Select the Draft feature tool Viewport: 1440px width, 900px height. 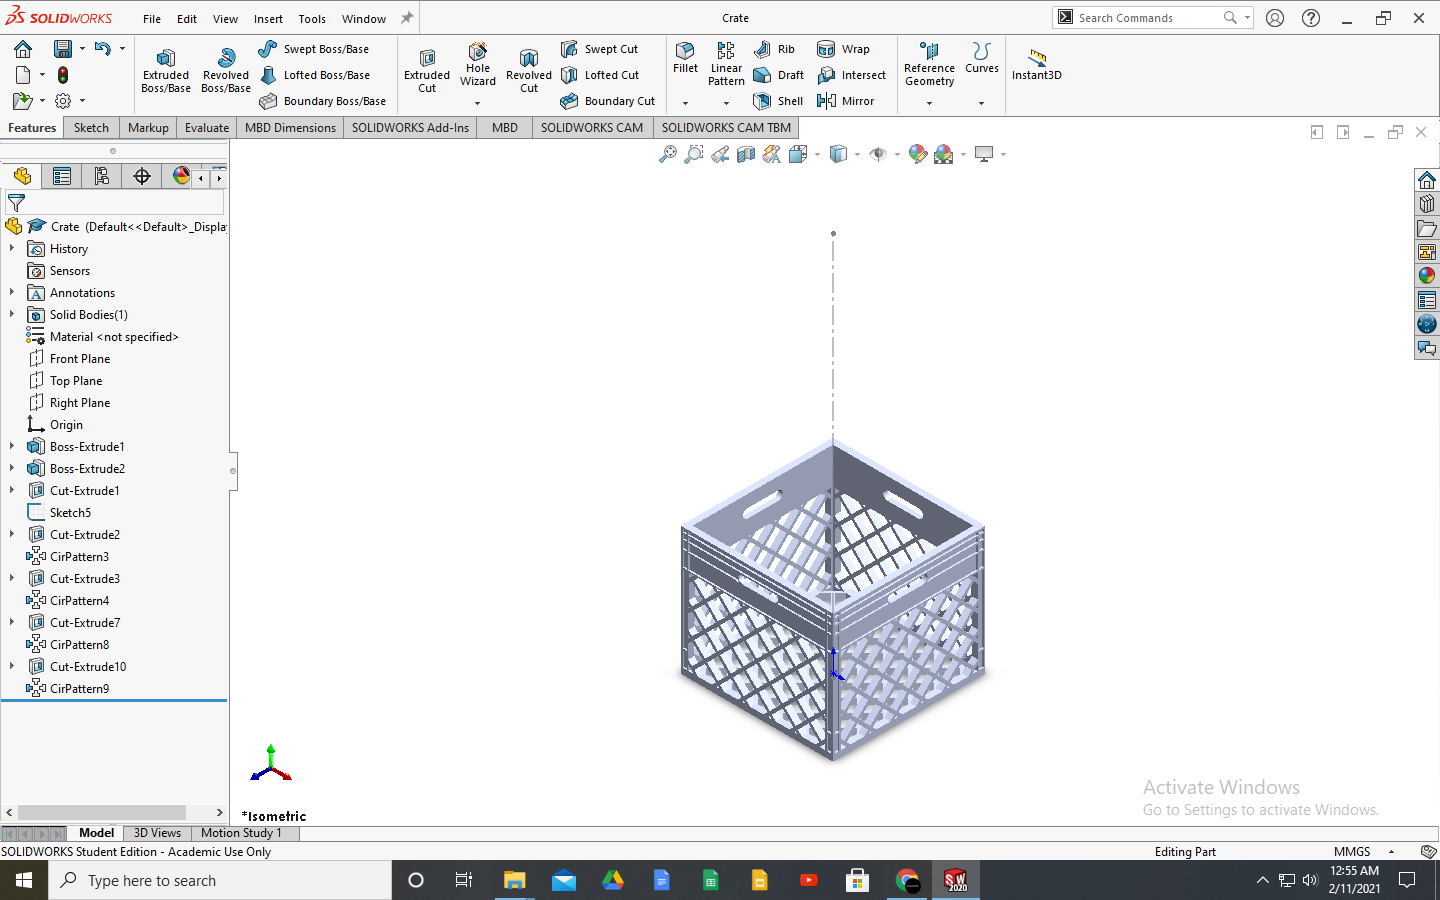pos(778,75)
